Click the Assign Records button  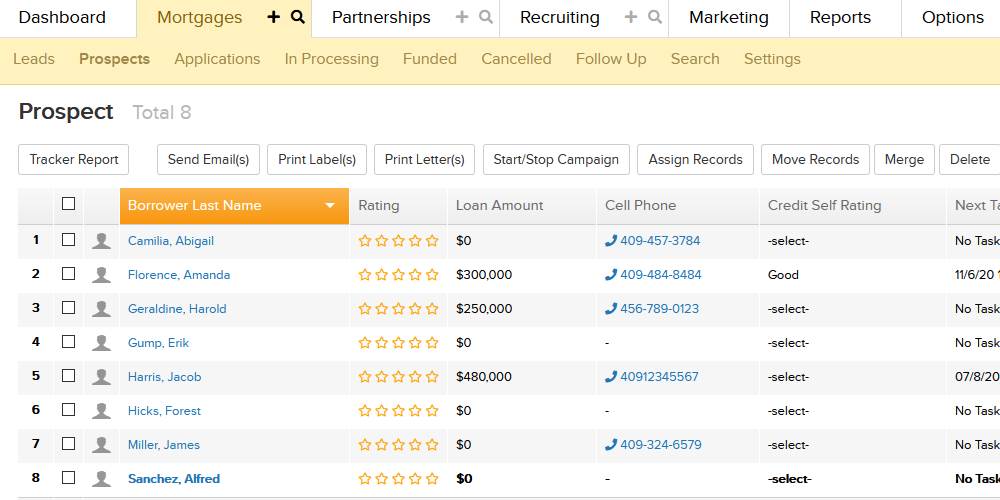tap(695, 159)
